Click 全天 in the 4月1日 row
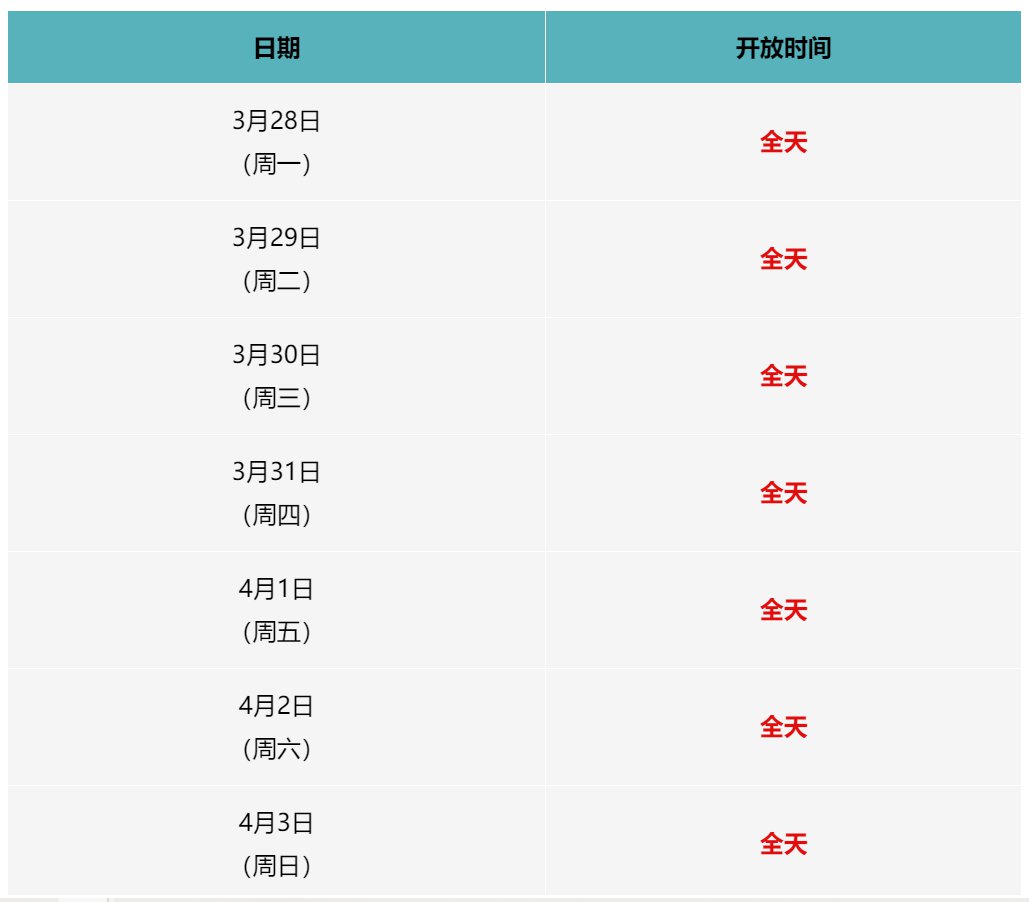Image resolution: width=1029 pixels, height=902 pixels. coord(783,610)
